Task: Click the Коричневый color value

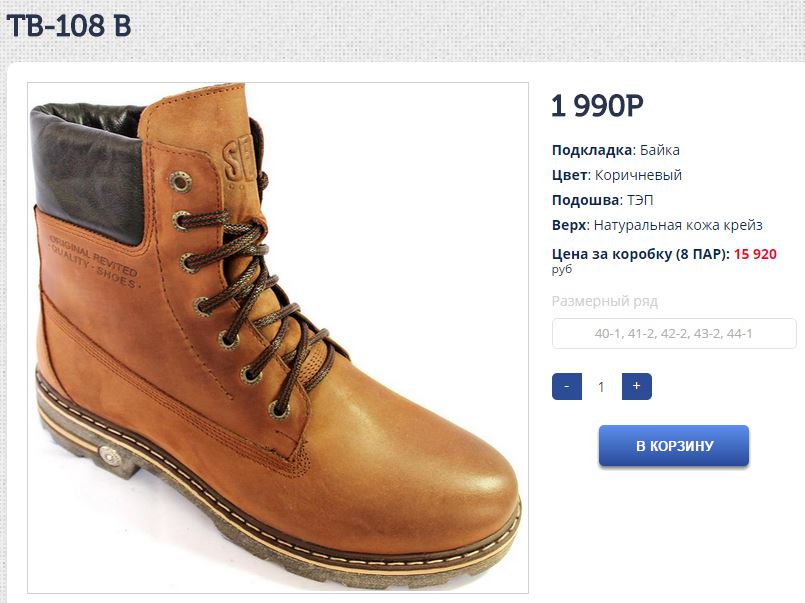Action: (638, 175)
